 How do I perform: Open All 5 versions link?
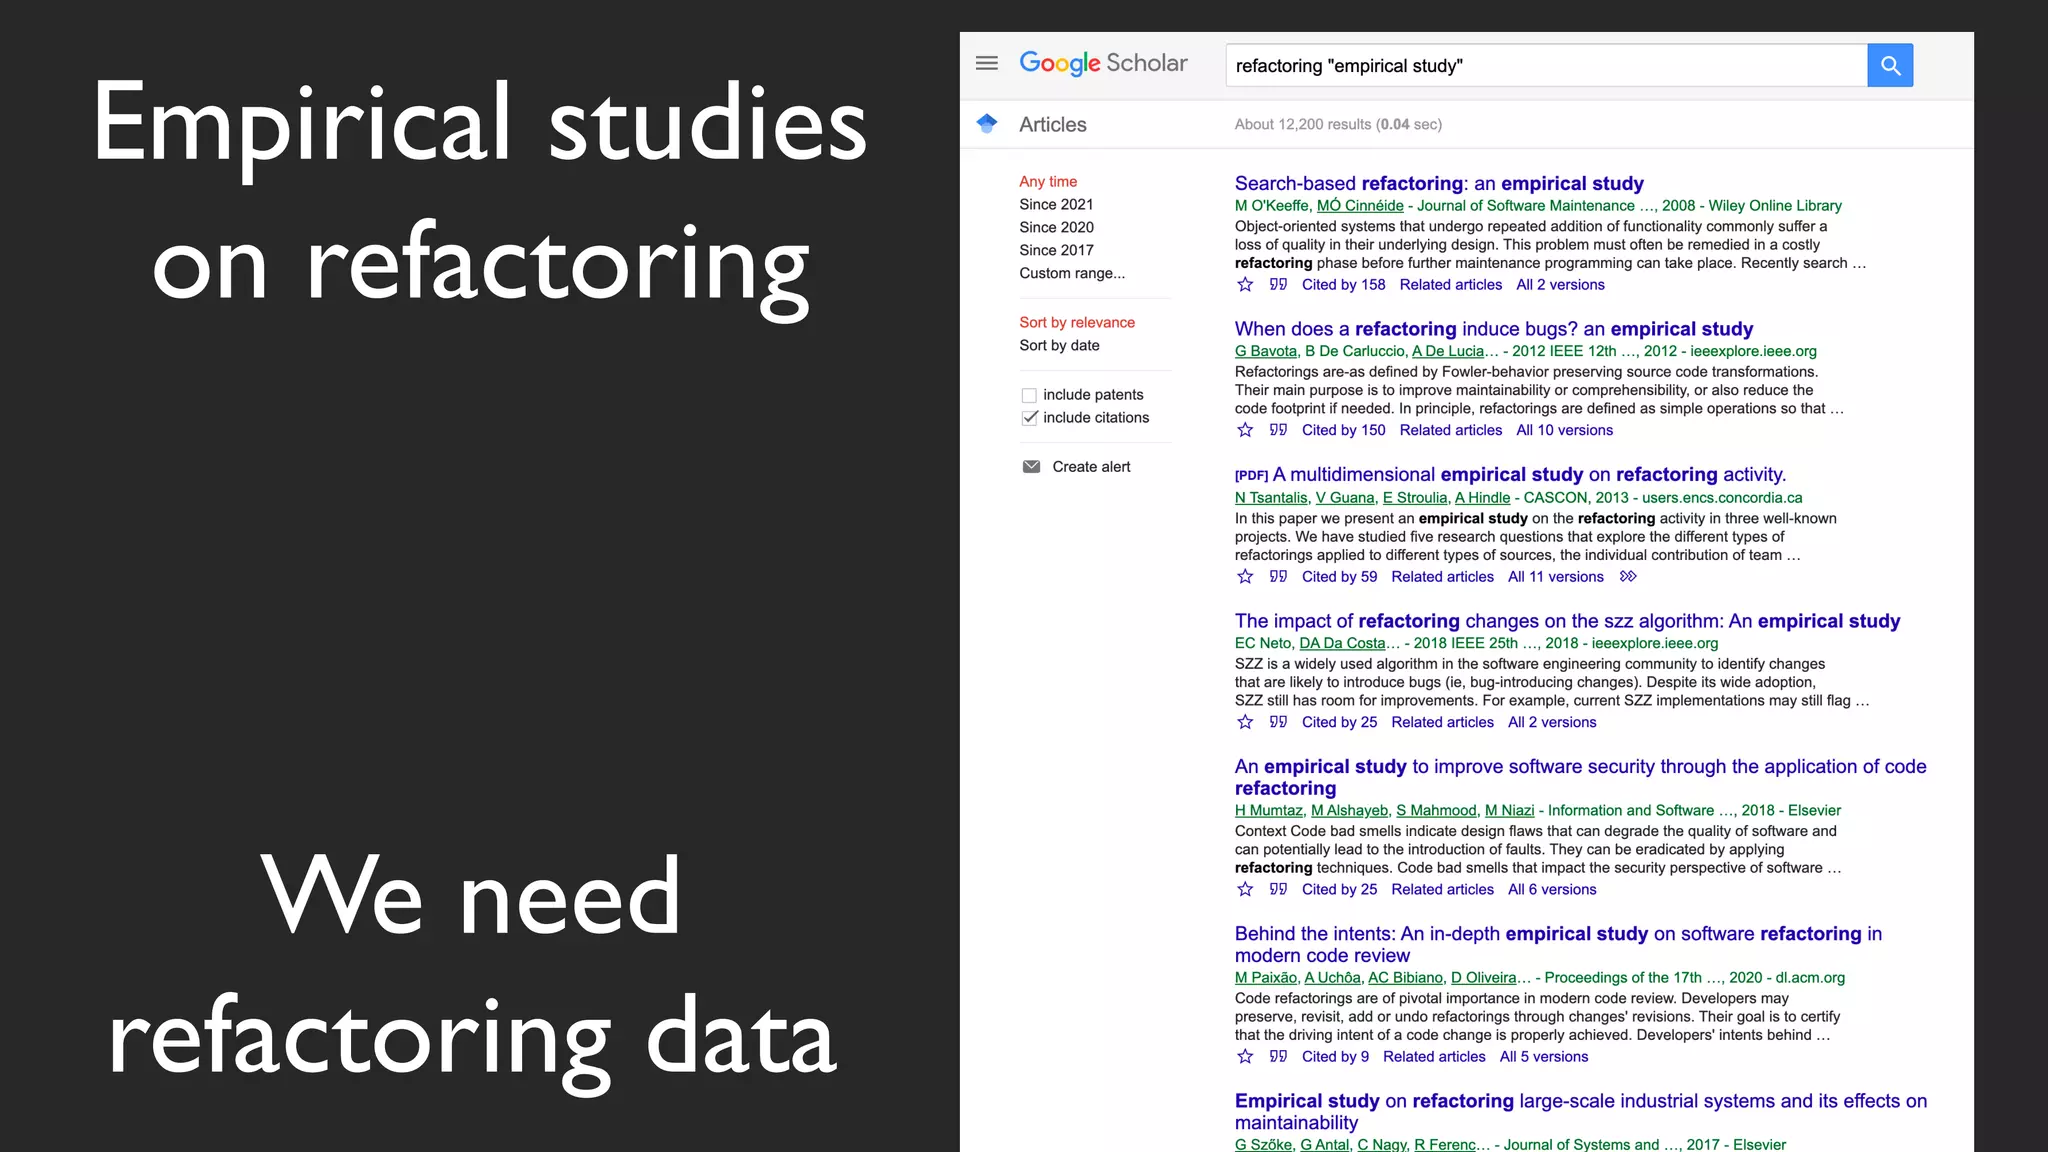1544,1056
